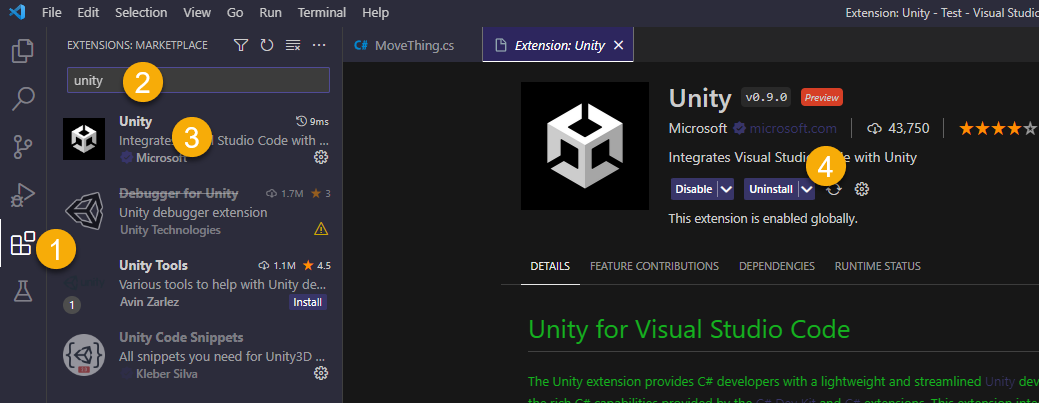Viewport: 1039px width, 403px height.
Task: Expand the Uninstall dropdown arrow
Action: pos(806,189)
